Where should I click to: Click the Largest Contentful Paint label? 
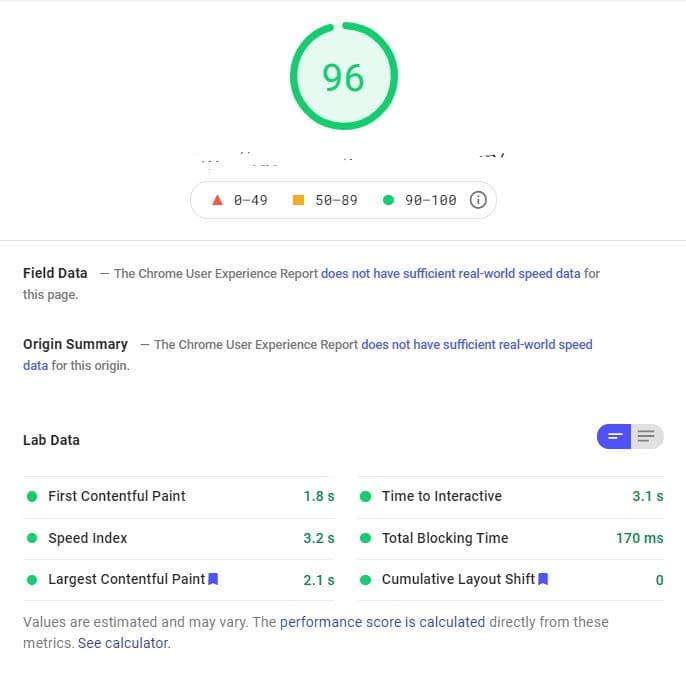point(126,579)
